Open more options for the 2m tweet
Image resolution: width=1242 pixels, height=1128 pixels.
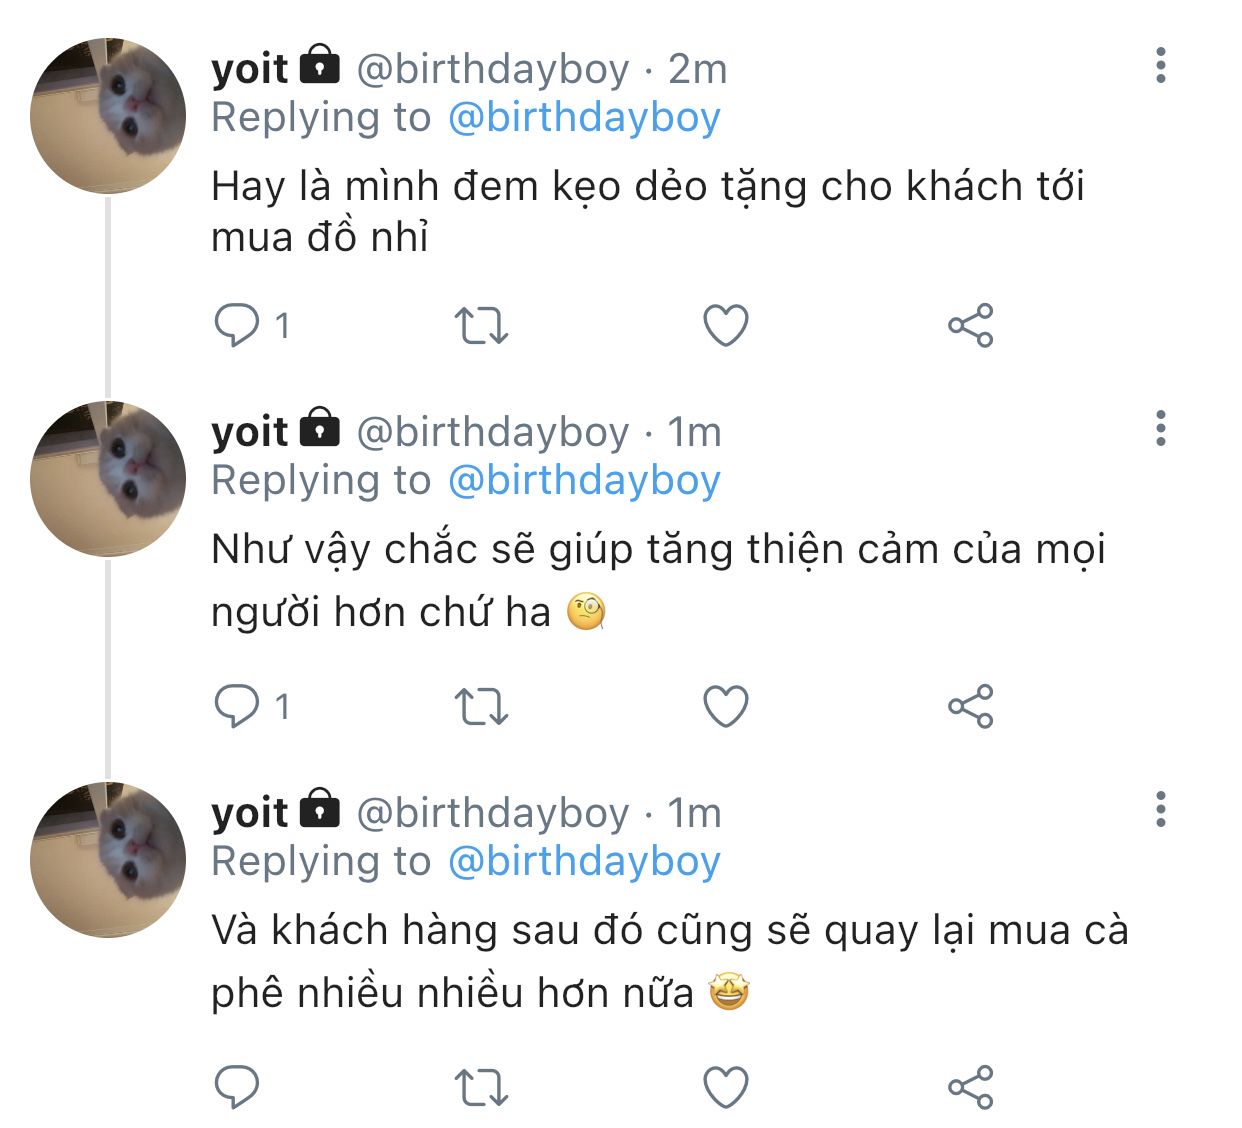[x=1160, y=65]
